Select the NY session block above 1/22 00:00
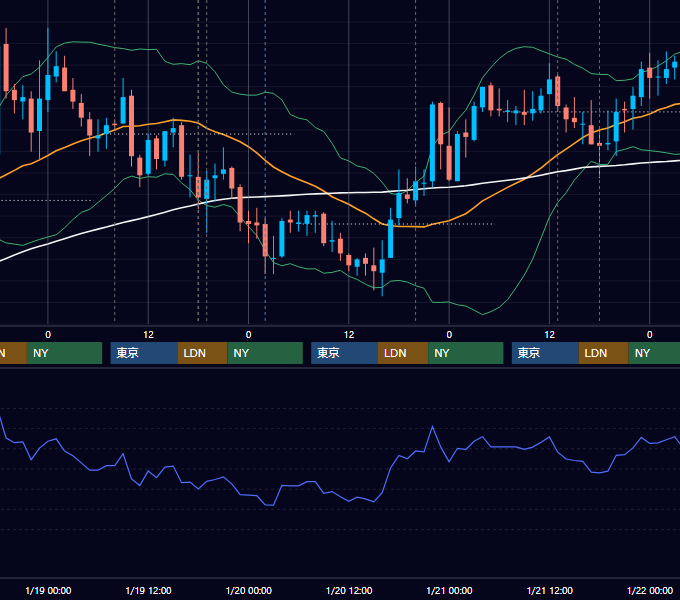 654,353
